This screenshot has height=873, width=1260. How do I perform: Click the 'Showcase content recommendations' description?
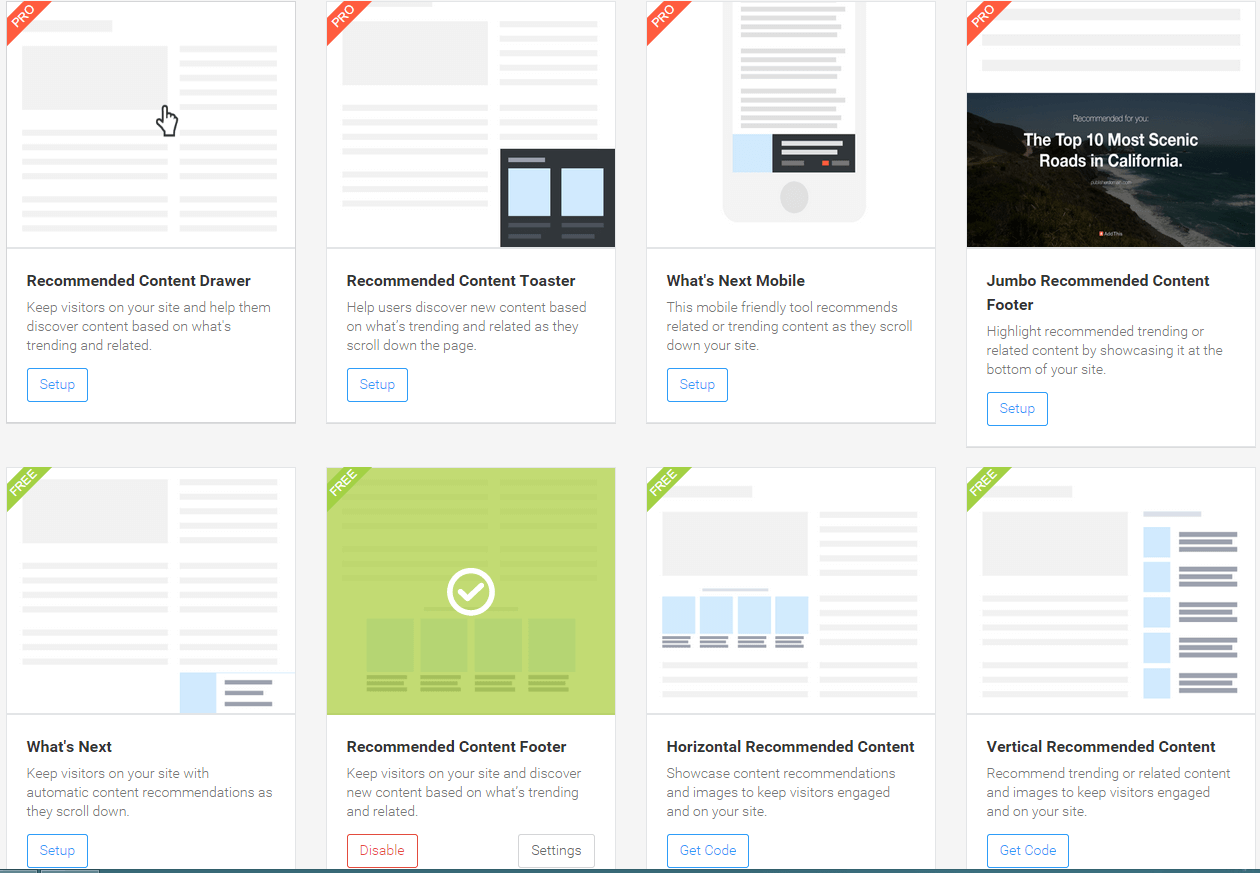pyautogui.click(x=781, y=792)
